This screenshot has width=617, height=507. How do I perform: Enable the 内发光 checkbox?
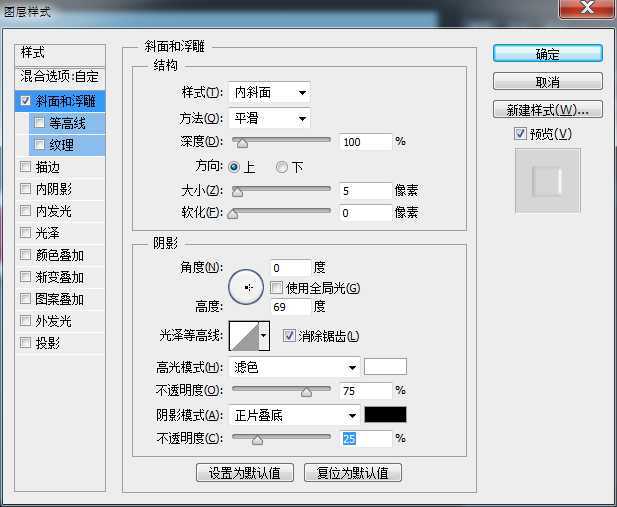click(26, 211)
